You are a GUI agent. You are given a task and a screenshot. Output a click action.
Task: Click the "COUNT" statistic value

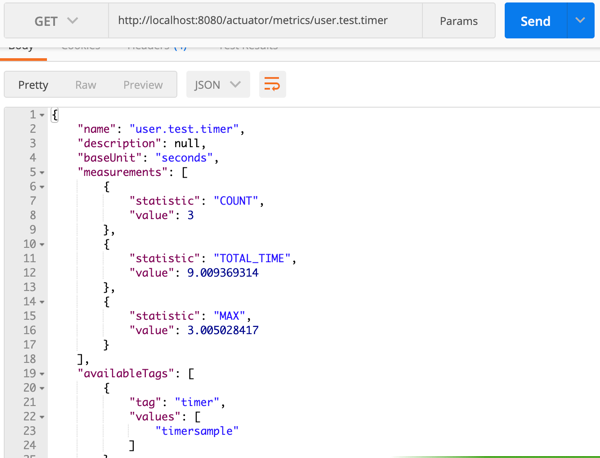(x=236, y=201)
